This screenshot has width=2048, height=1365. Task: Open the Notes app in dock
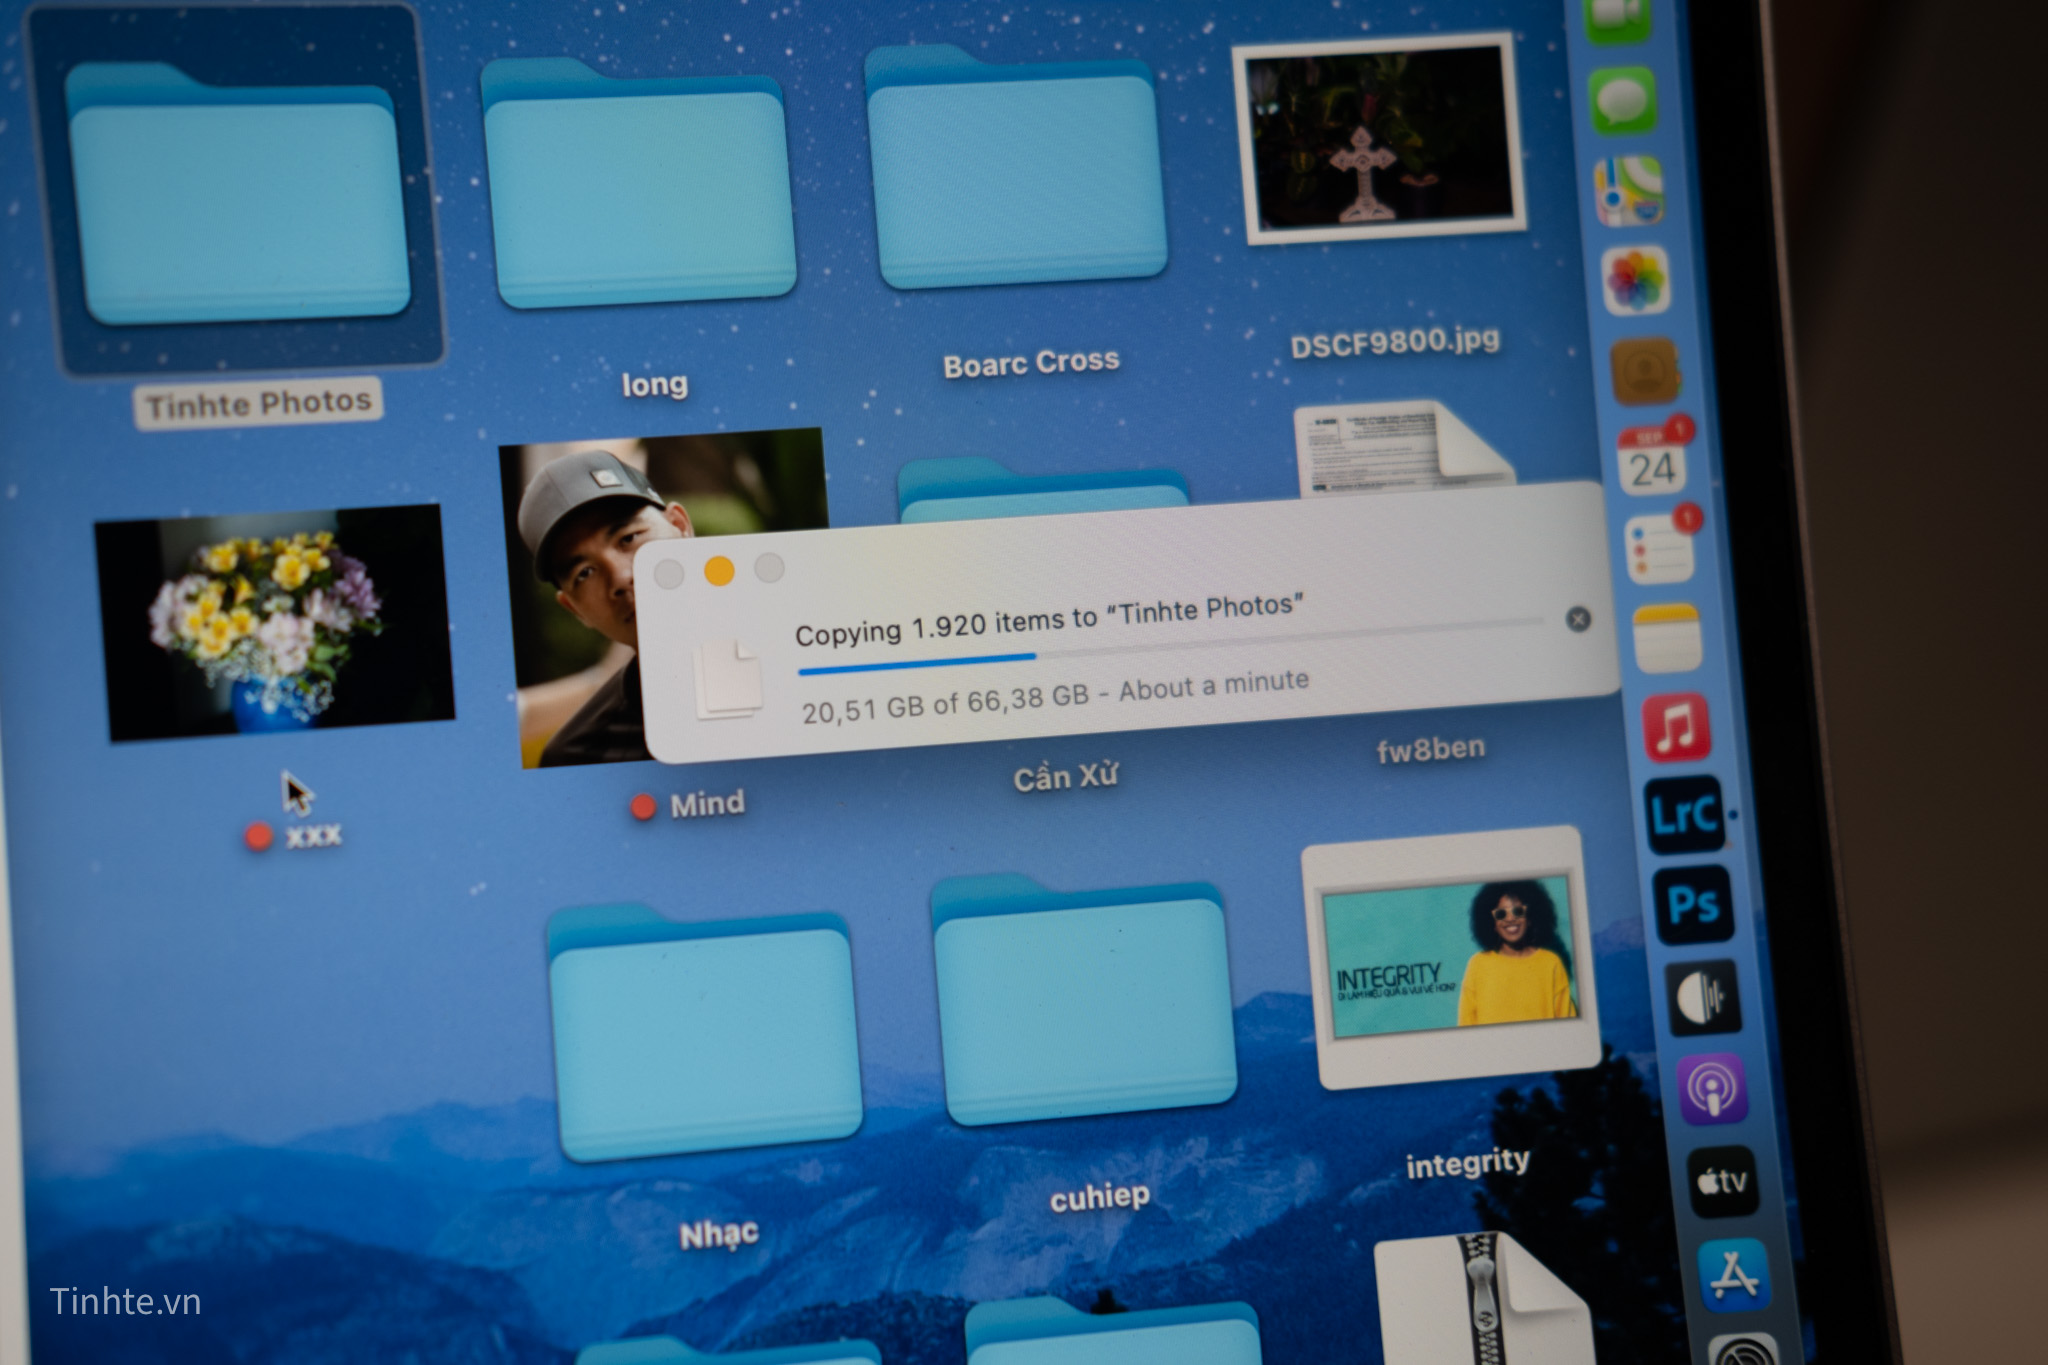coord(1667,636)
